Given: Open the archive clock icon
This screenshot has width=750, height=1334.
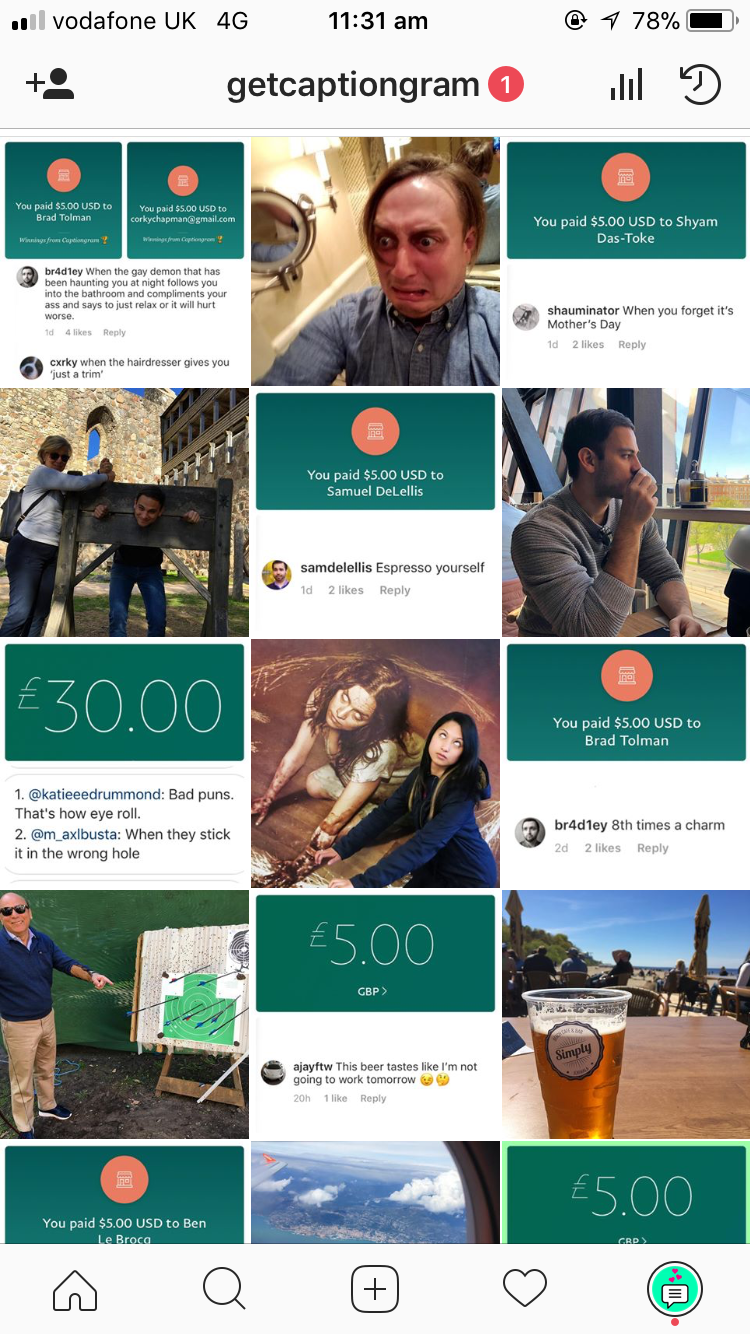Looking at the screenshot, I should coord(700,84).
